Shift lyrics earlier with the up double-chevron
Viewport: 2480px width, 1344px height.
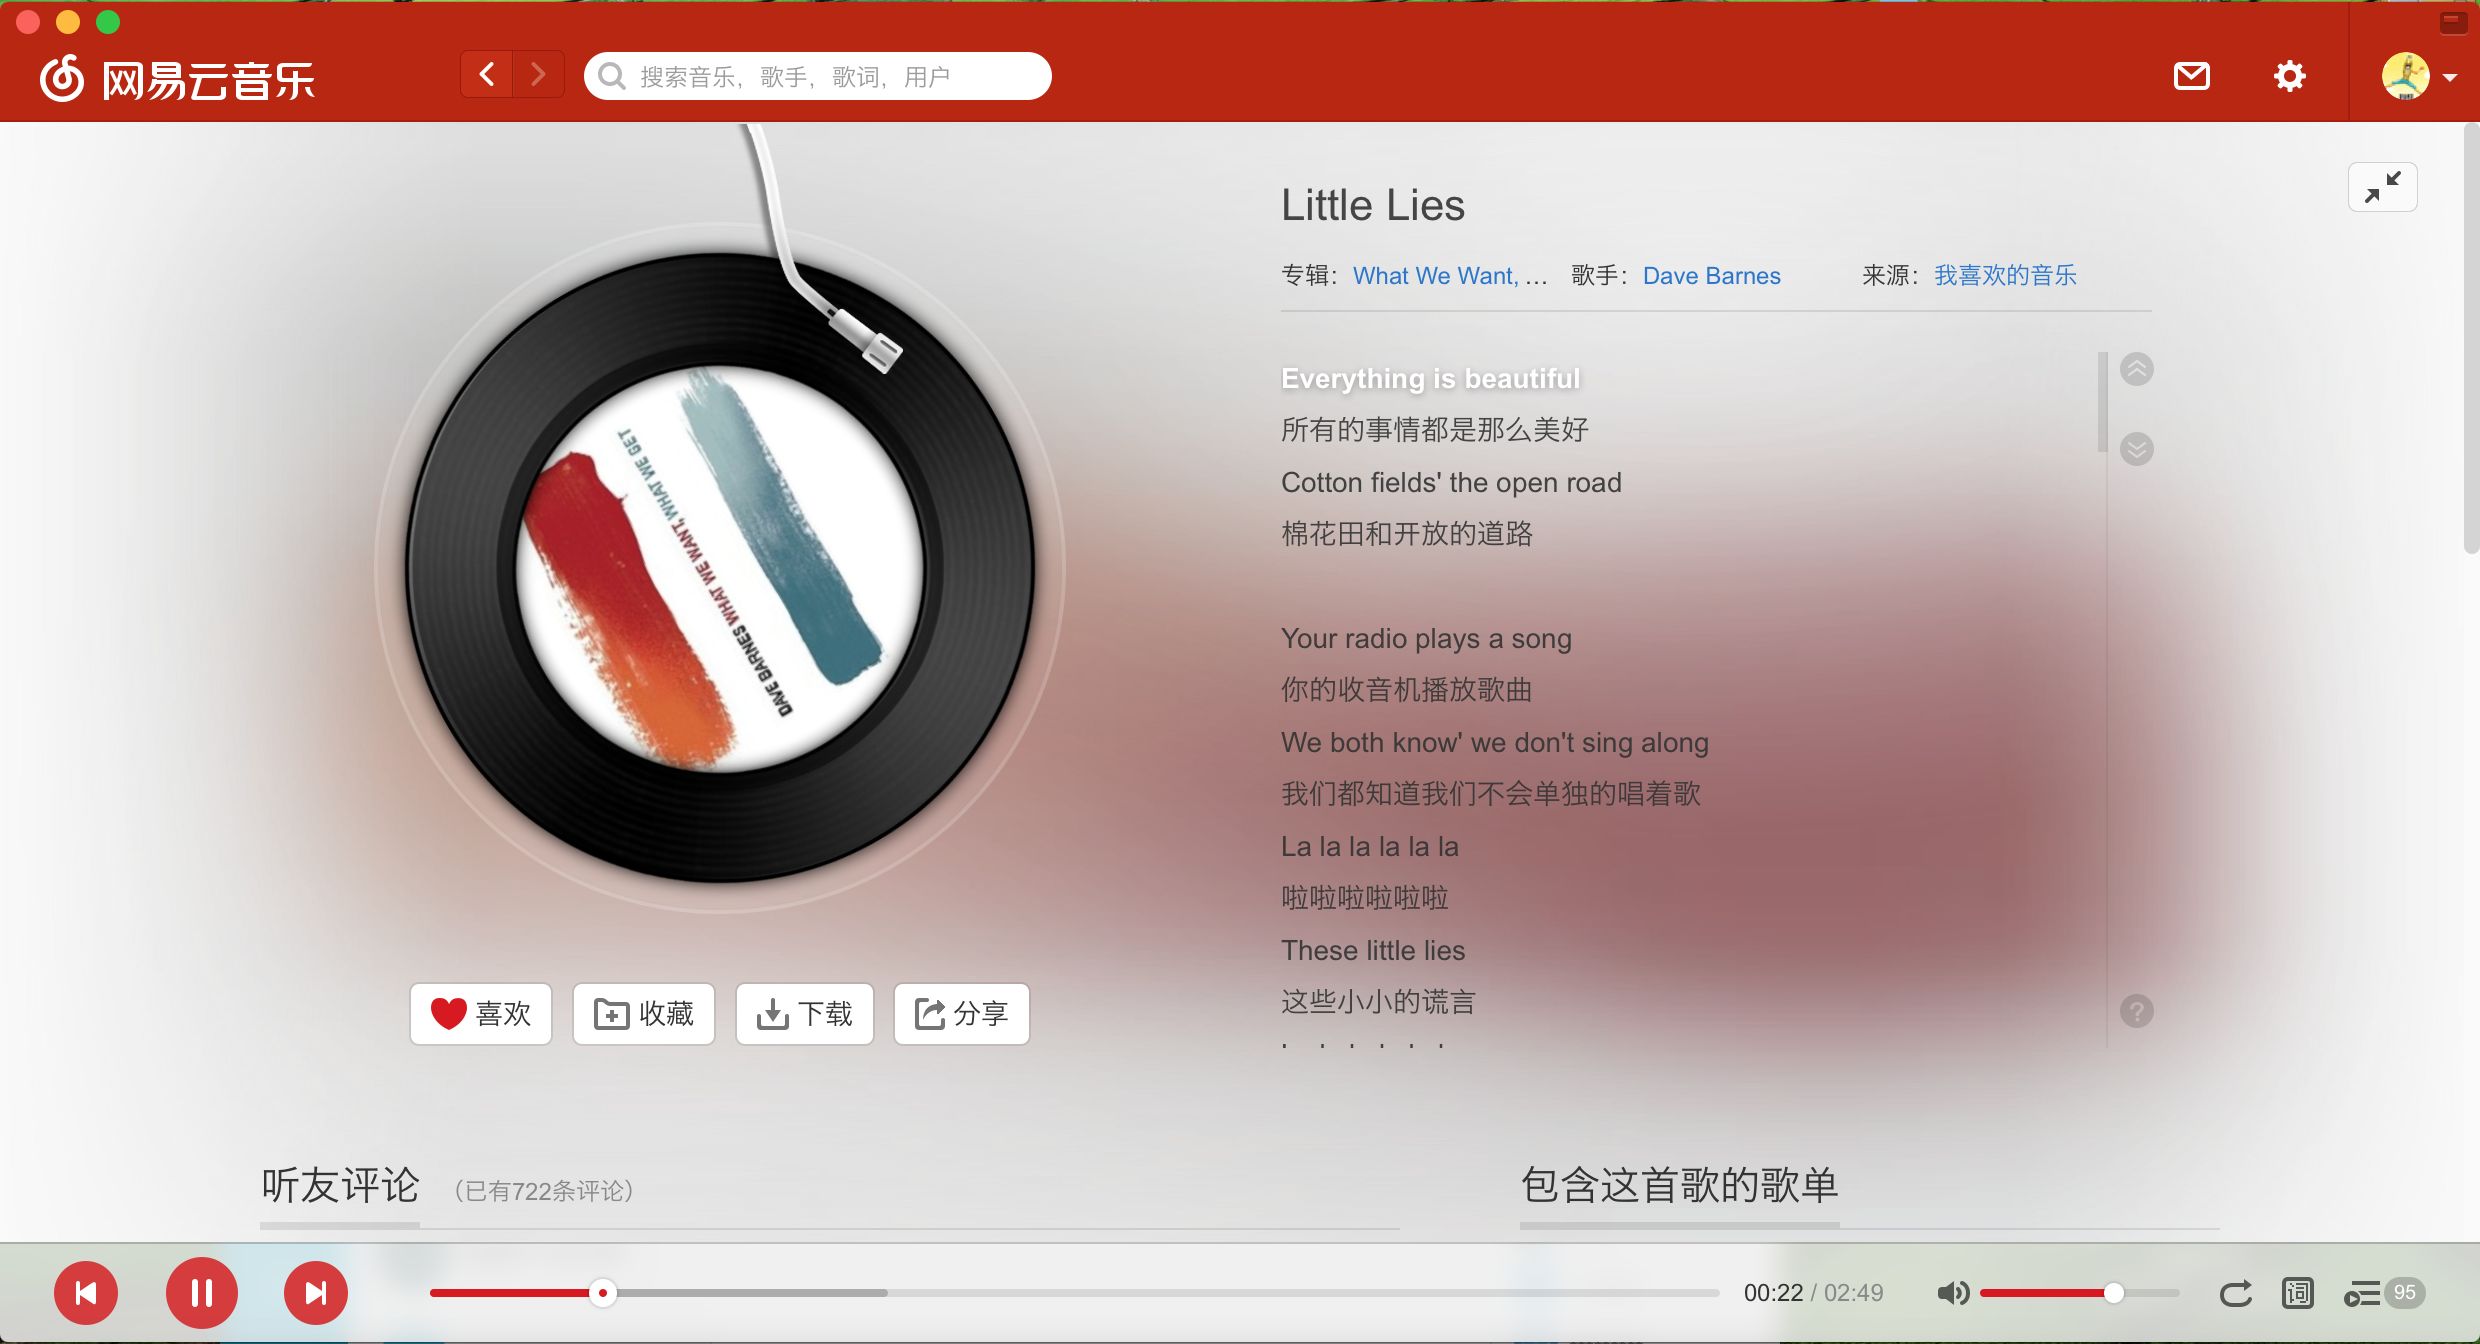pos(2137,369)
